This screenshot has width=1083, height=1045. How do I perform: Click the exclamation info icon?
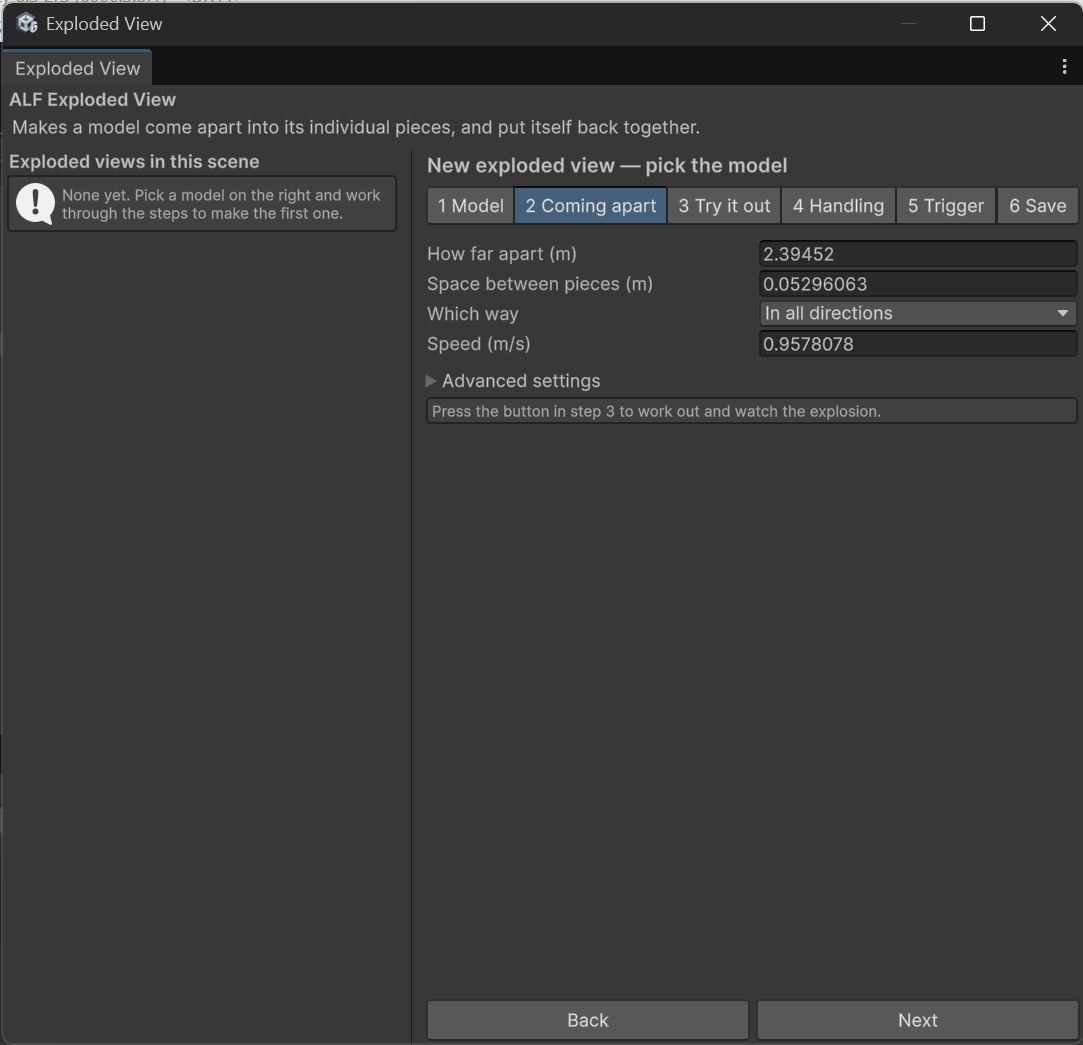coord(35,204)
